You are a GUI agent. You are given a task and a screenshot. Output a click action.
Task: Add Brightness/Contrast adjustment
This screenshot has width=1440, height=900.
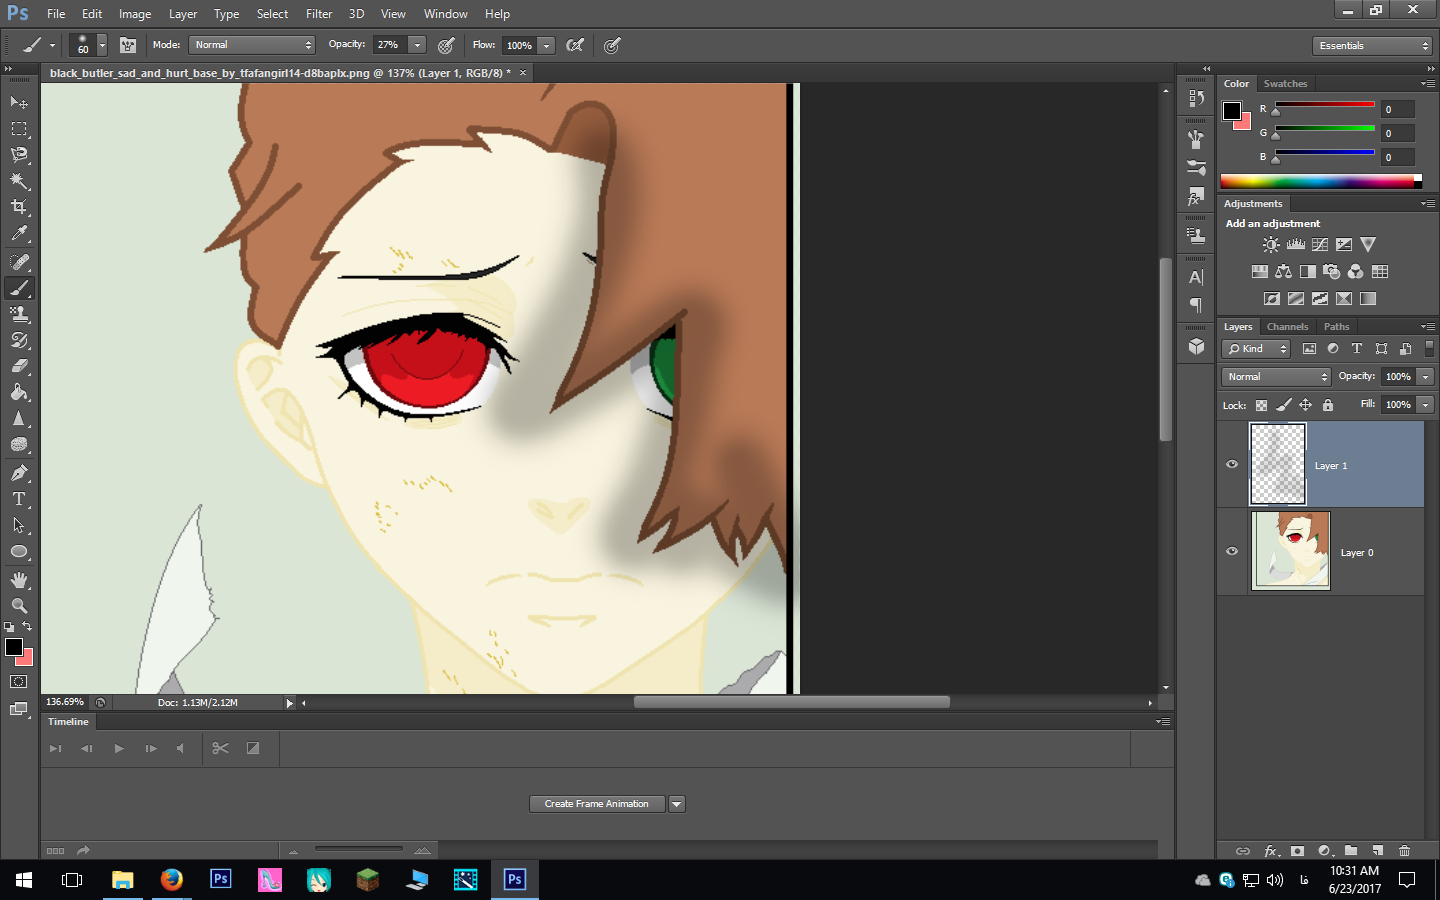click(1271, 244)
